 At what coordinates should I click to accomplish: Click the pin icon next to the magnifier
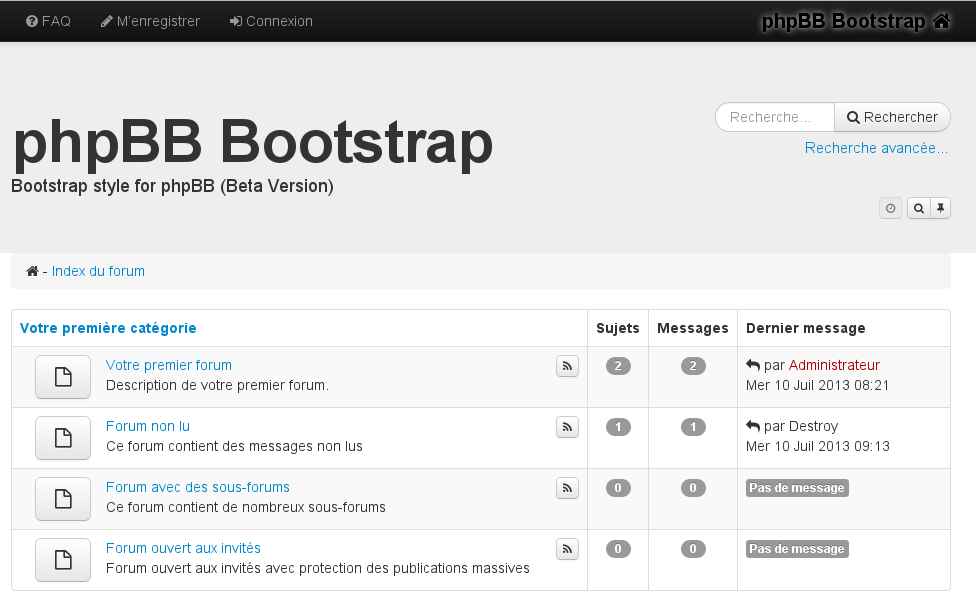[x=941, y=208]
